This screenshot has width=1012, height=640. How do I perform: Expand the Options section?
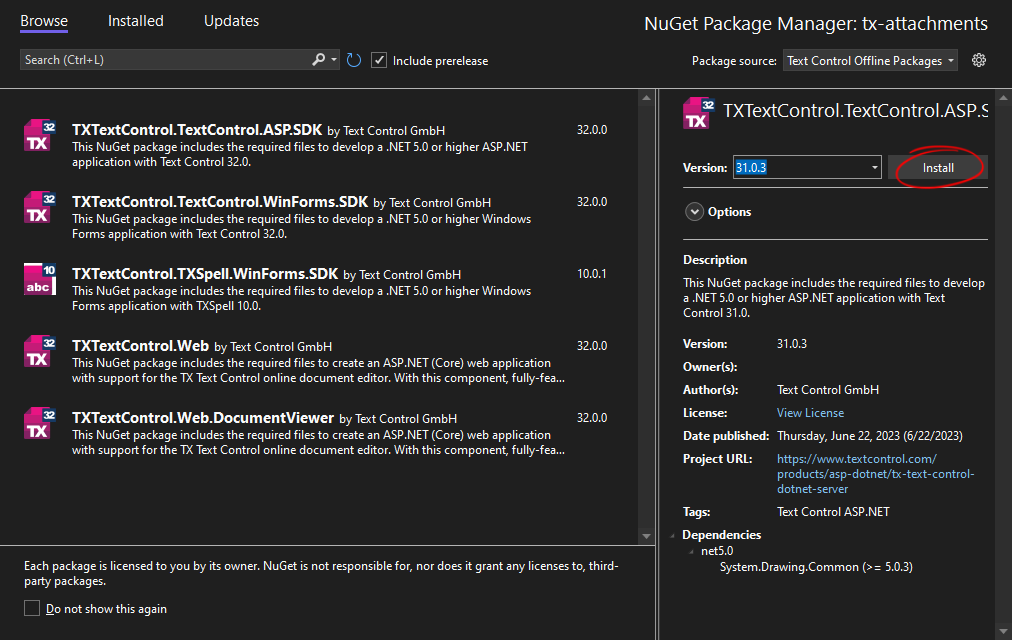tap(694, 212)
